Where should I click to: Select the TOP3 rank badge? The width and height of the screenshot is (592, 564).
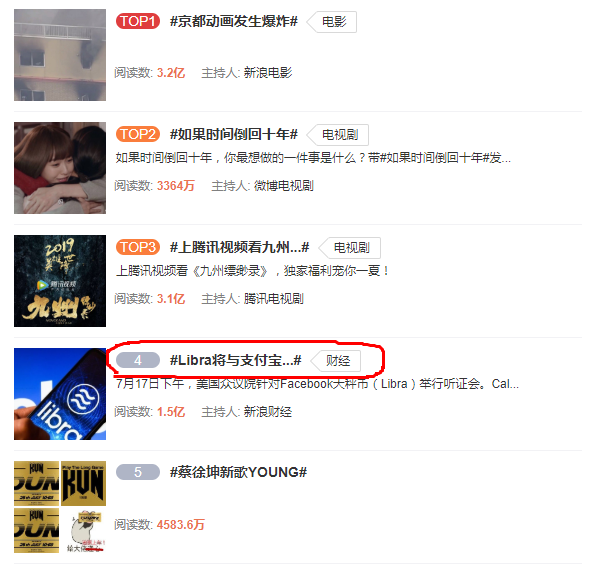(138, 247)
